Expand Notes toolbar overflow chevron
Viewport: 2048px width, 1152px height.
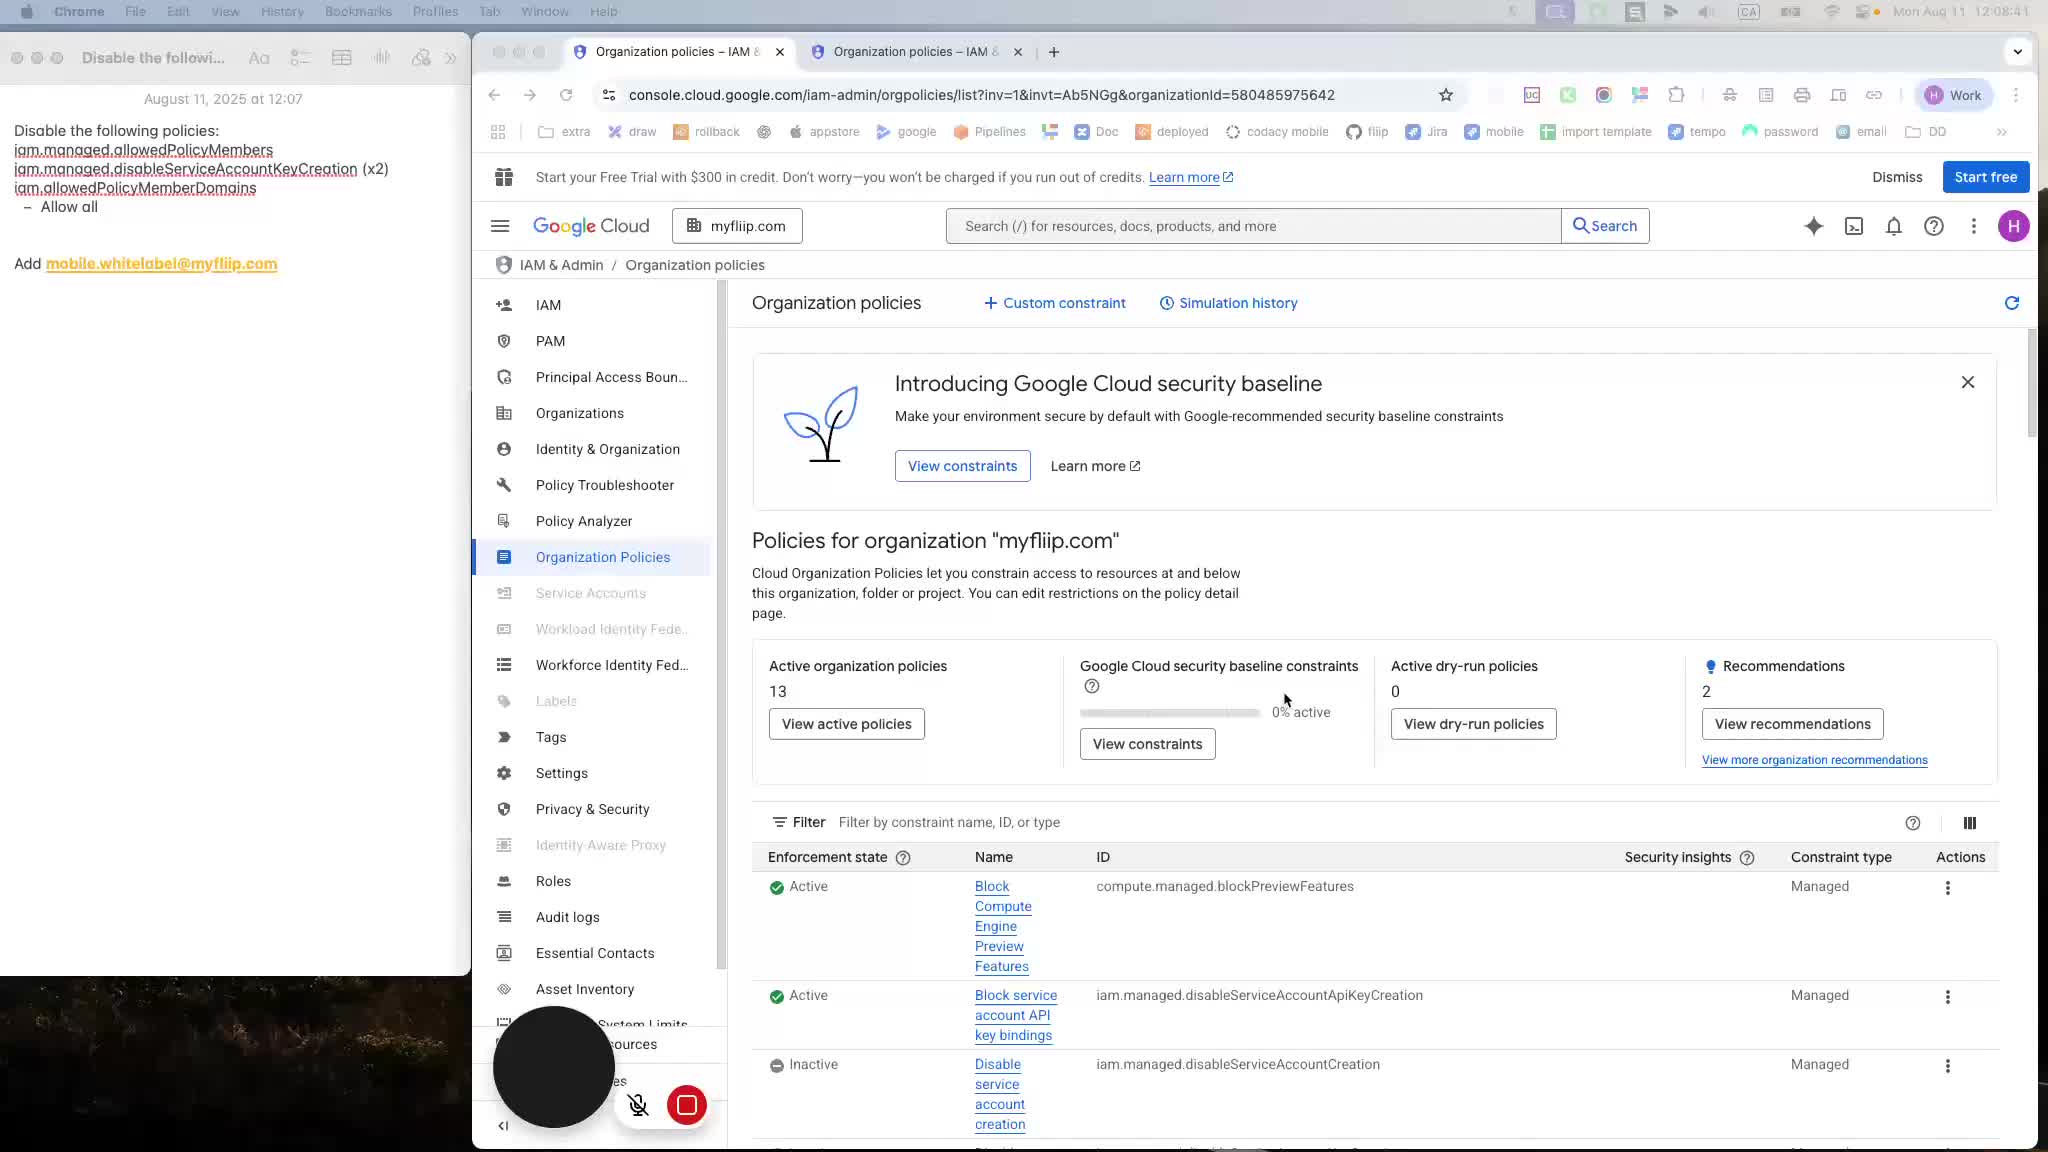pos(451,58)
